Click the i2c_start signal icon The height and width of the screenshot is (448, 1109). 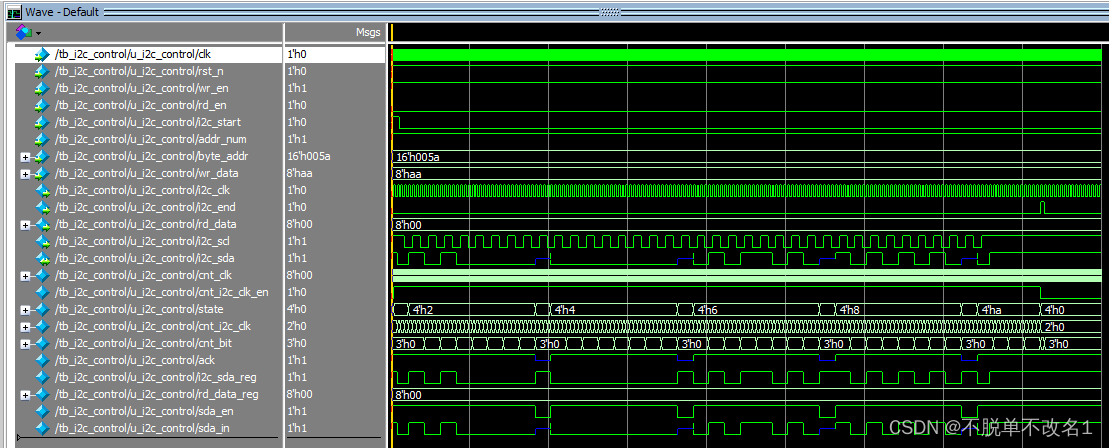point(42,122)
